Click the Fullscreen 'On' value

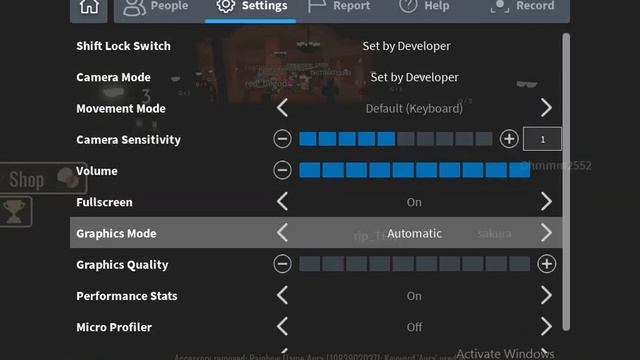point(414,202)
